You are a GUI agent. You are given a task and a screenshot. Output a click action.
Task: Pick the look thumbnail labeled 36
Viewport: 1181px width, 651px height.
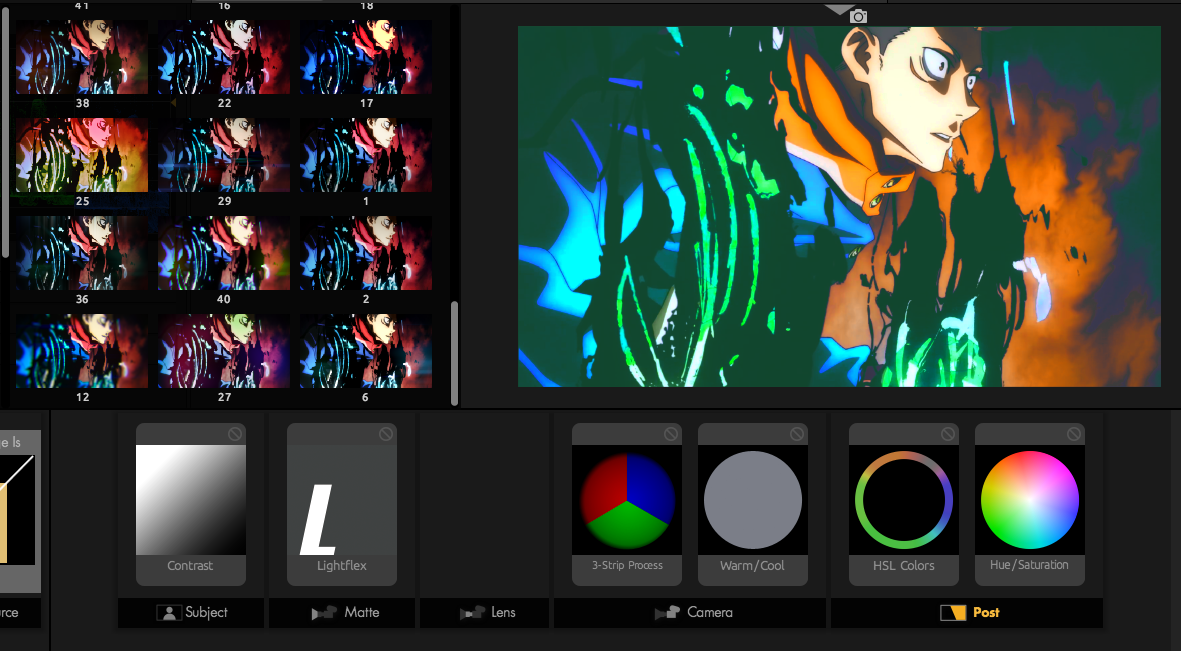point(82,253)
